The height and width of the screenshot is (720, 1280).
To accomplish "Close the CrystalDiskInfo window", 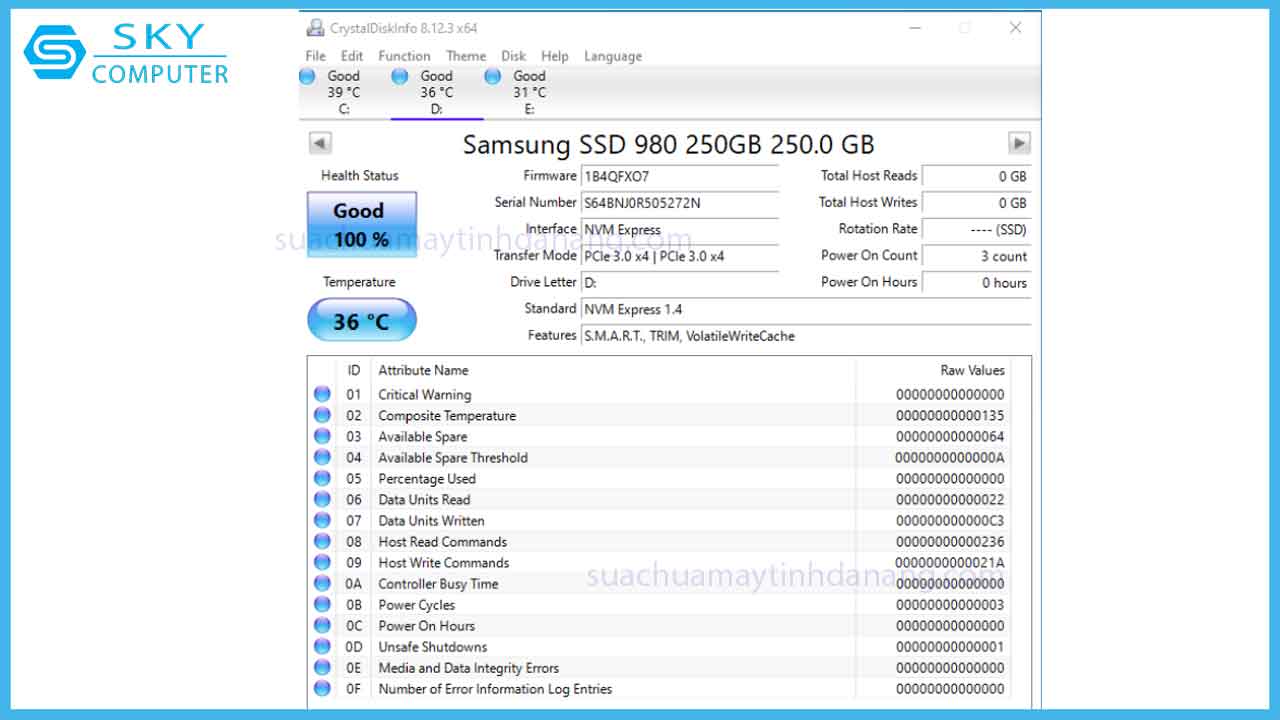I will [1016, 28].
